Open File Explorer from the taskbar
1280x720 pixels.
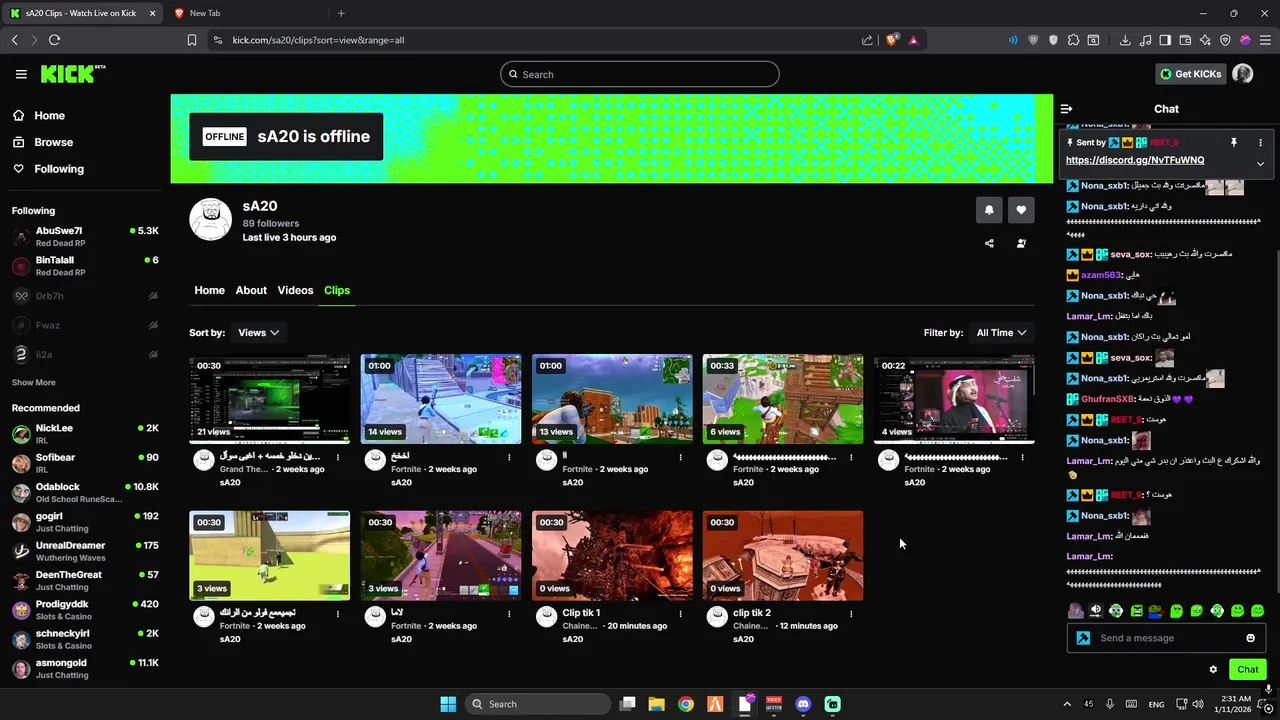[656, 704]
